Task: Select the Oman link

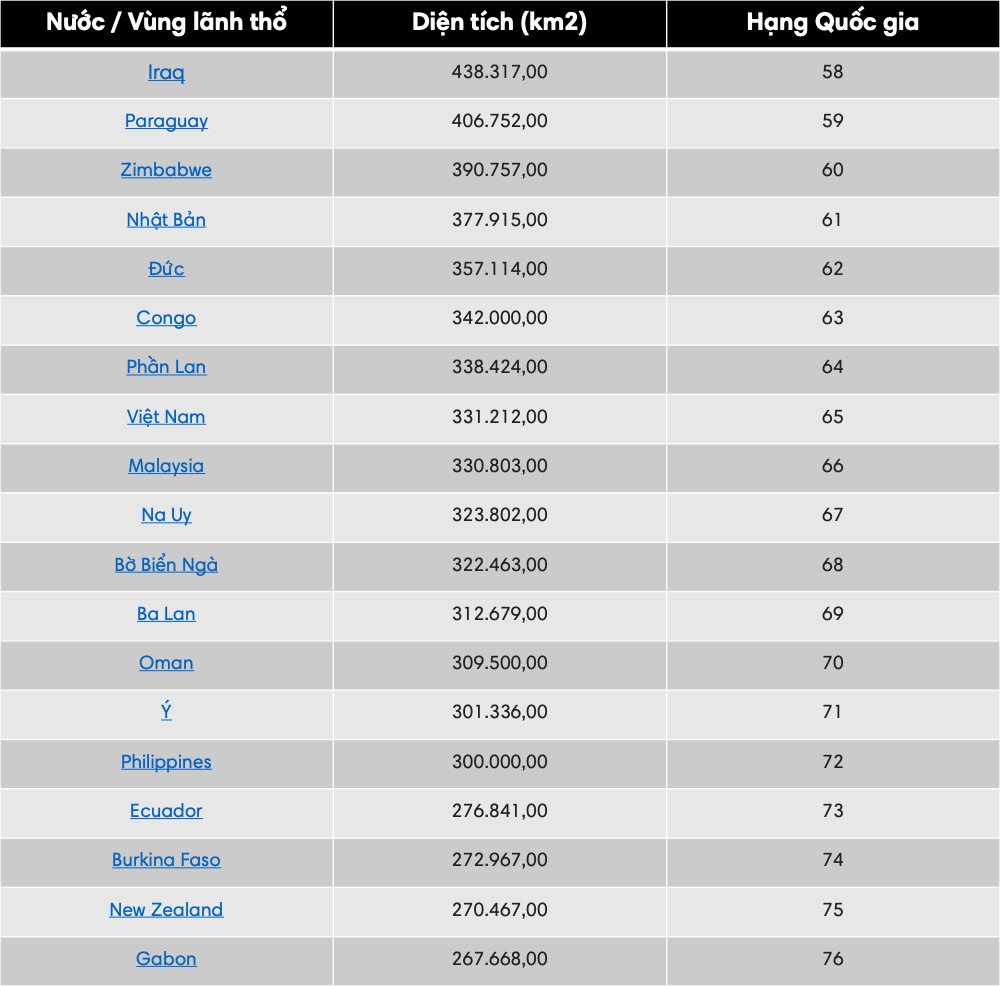Action: pos(166,663)
